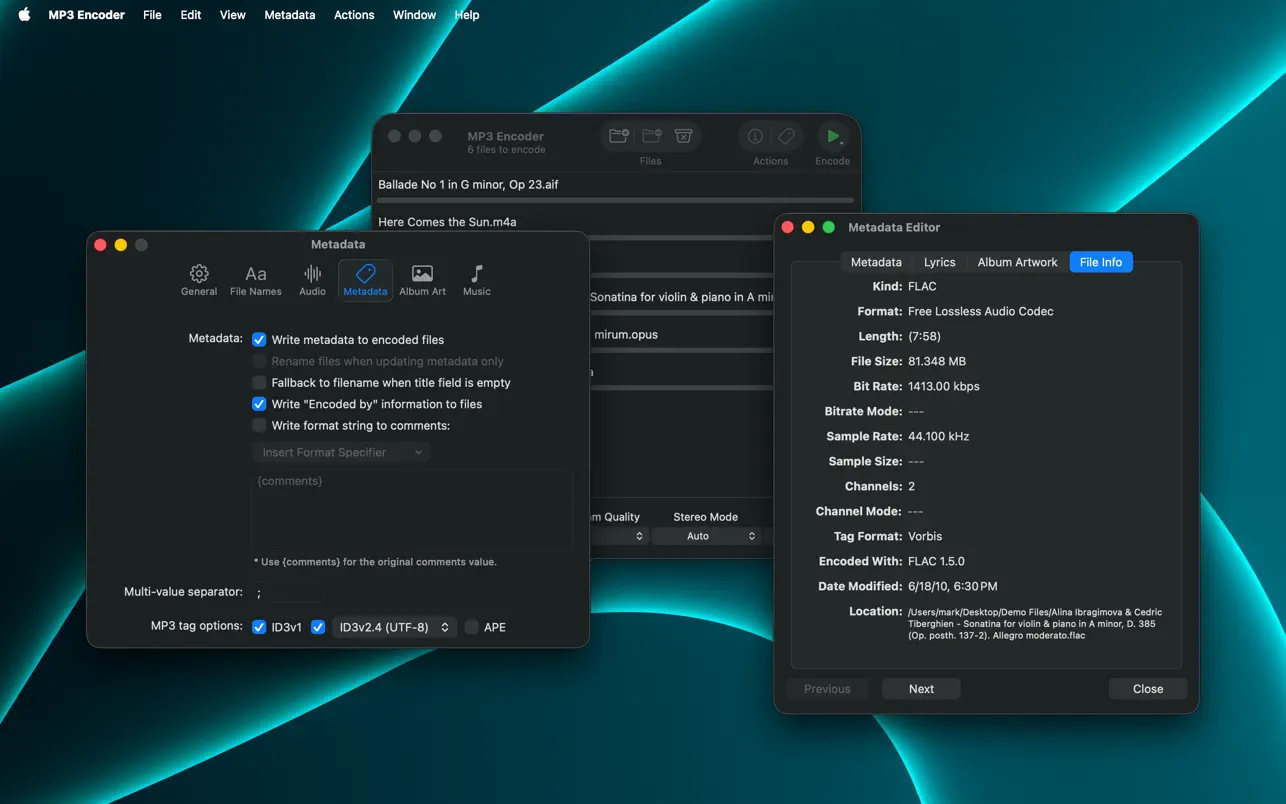Enable the APE tag checkbox

[x=471, y=627]
